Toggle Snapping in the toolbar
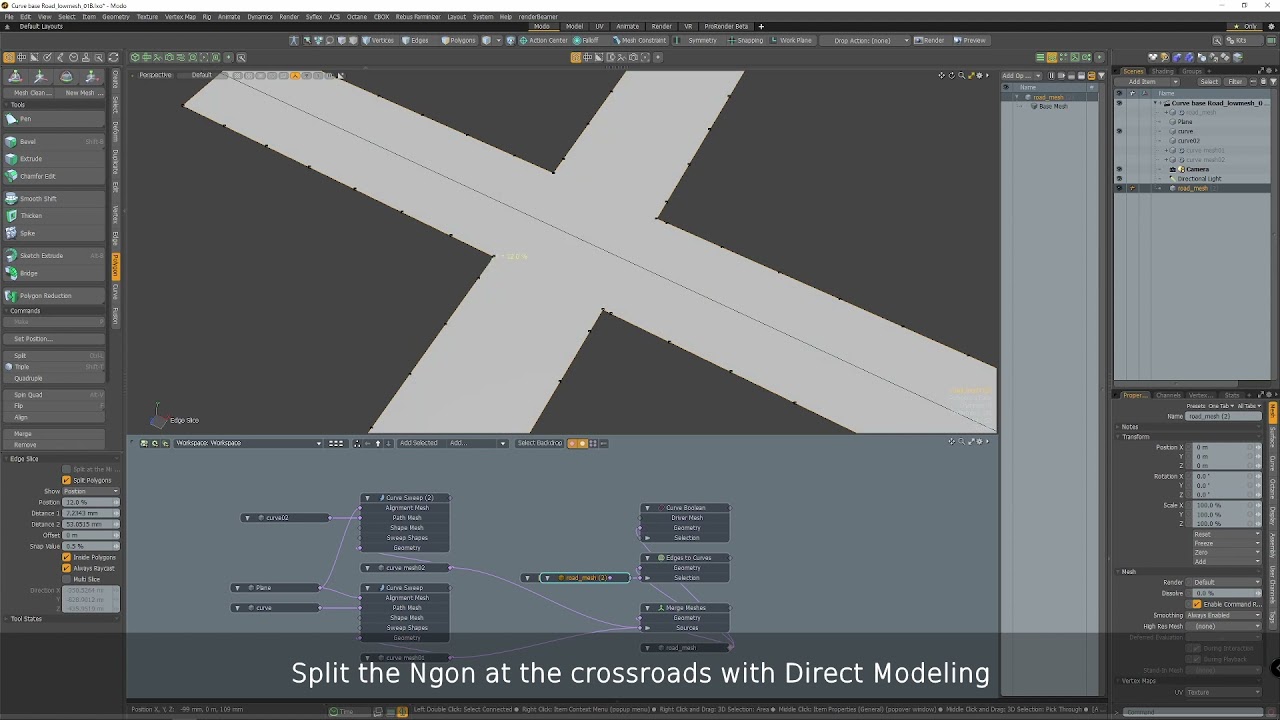 click(x=746, y=40)
